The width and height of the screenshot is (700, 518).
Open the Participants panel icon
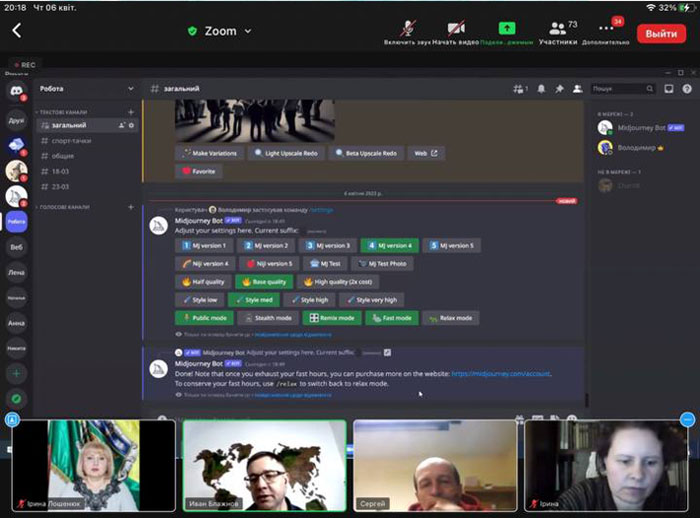[558, 29]
